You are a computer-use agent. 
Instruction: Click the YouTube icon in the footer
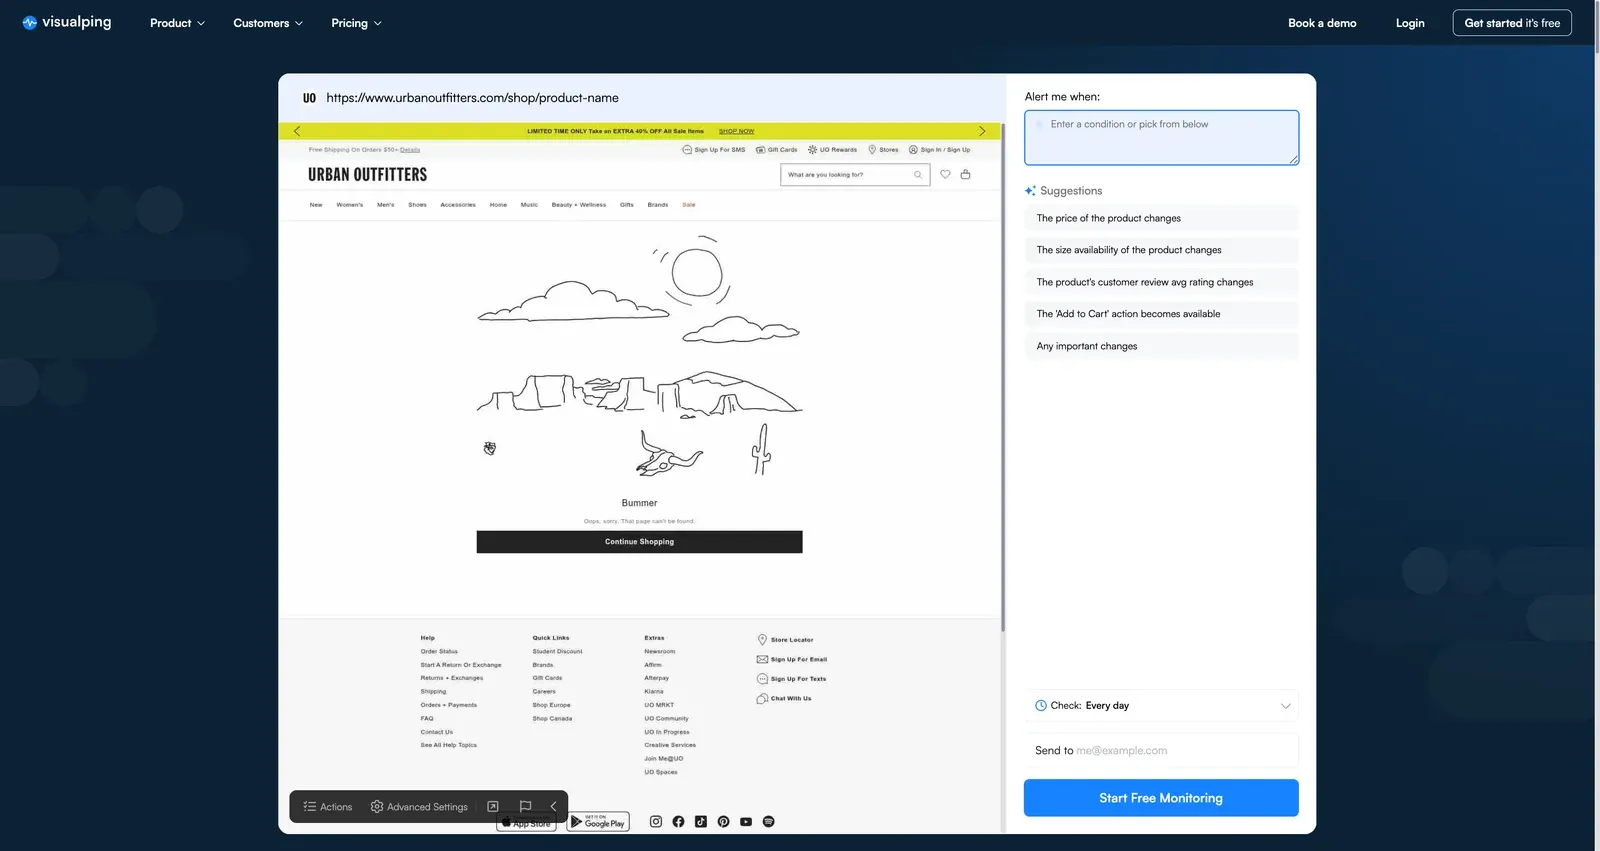(x=746, y=822)
